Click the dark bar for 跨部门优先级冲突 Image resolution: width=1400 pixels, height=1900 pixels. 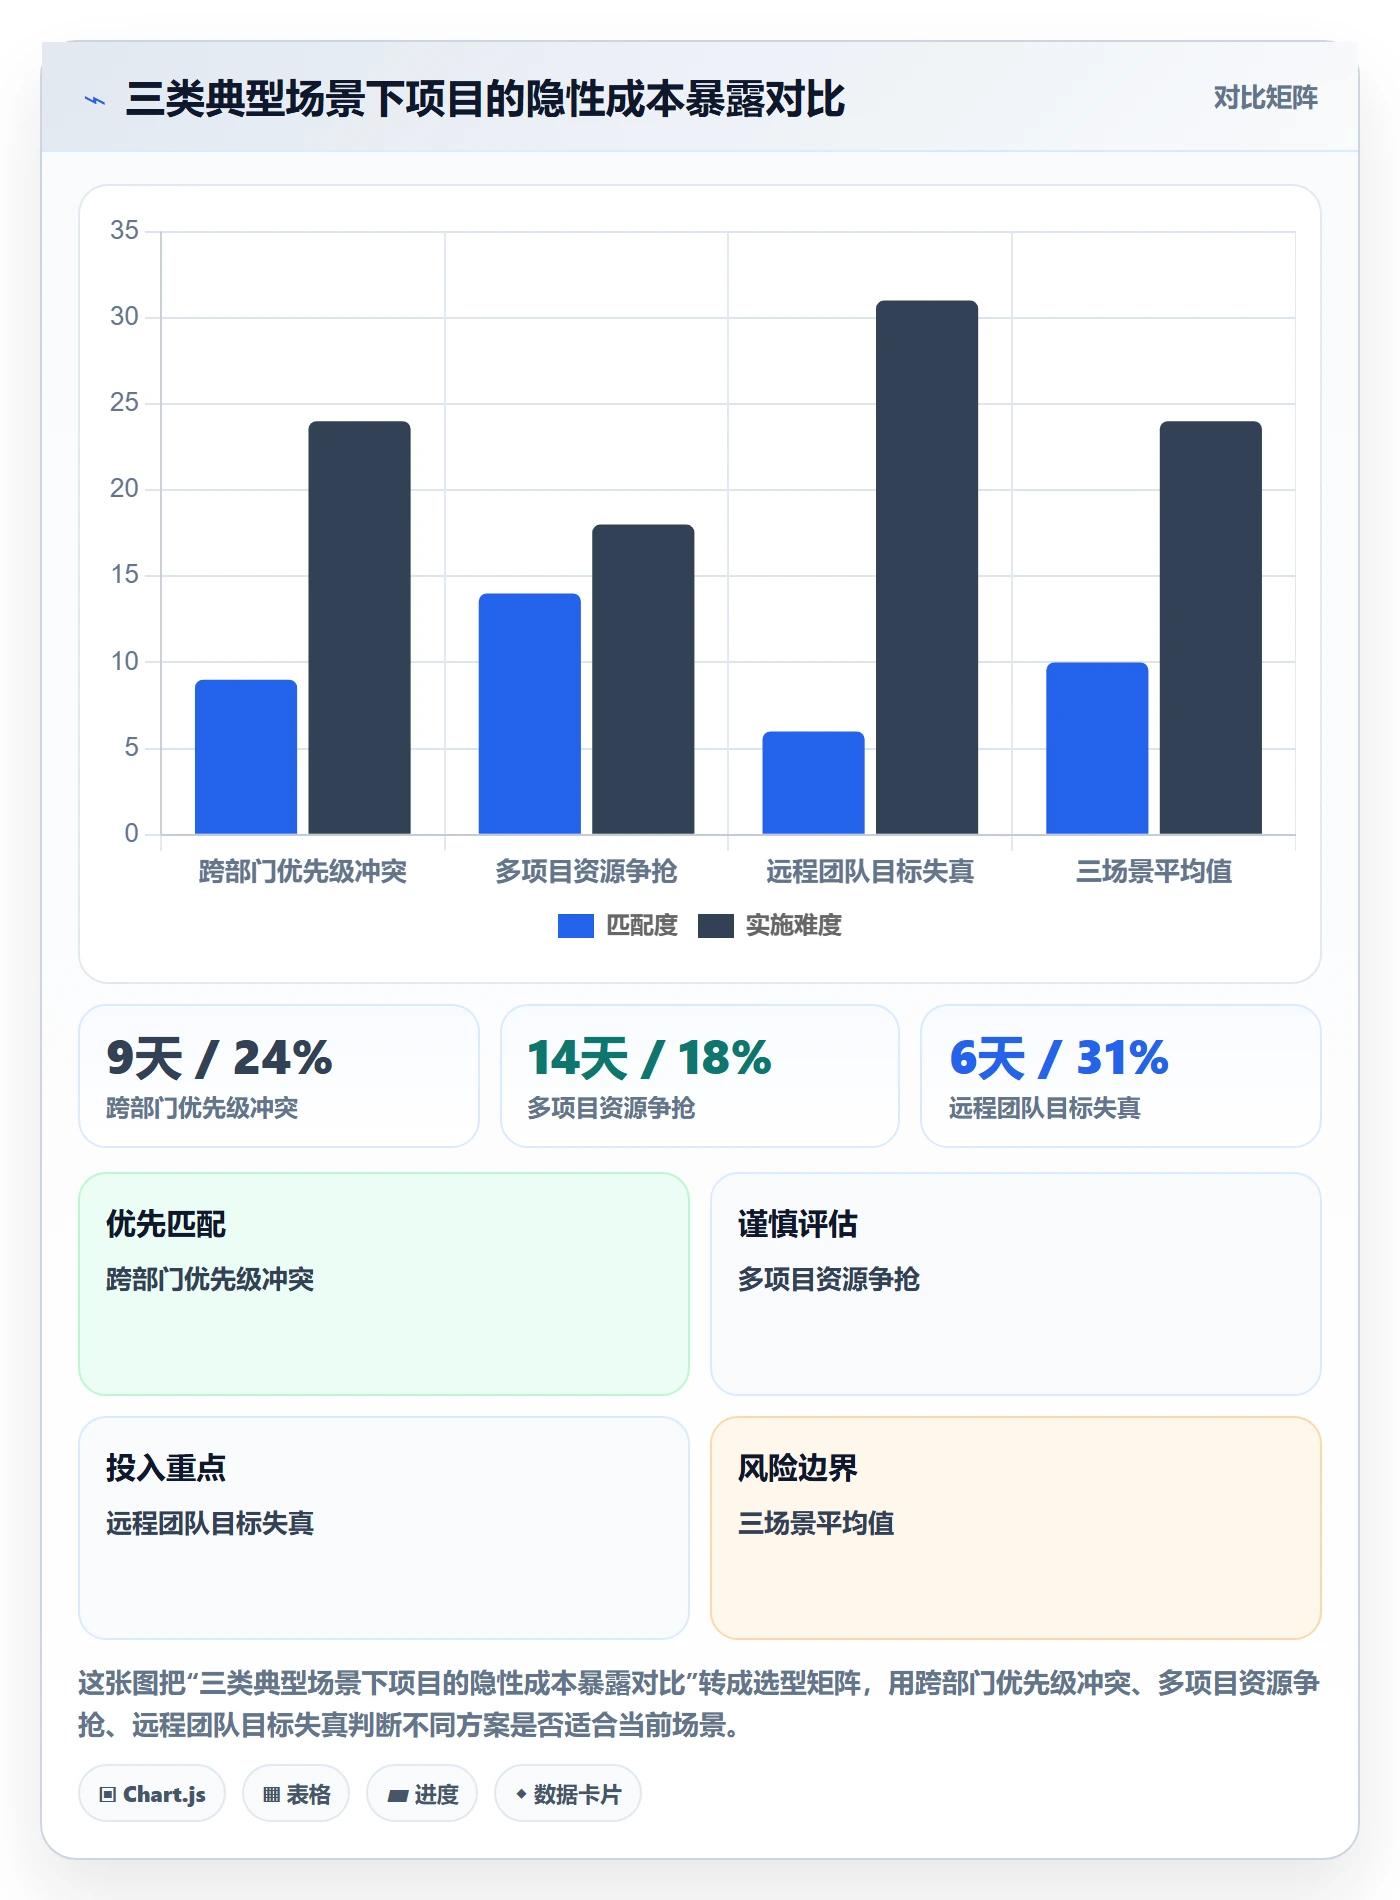[359, 628]
